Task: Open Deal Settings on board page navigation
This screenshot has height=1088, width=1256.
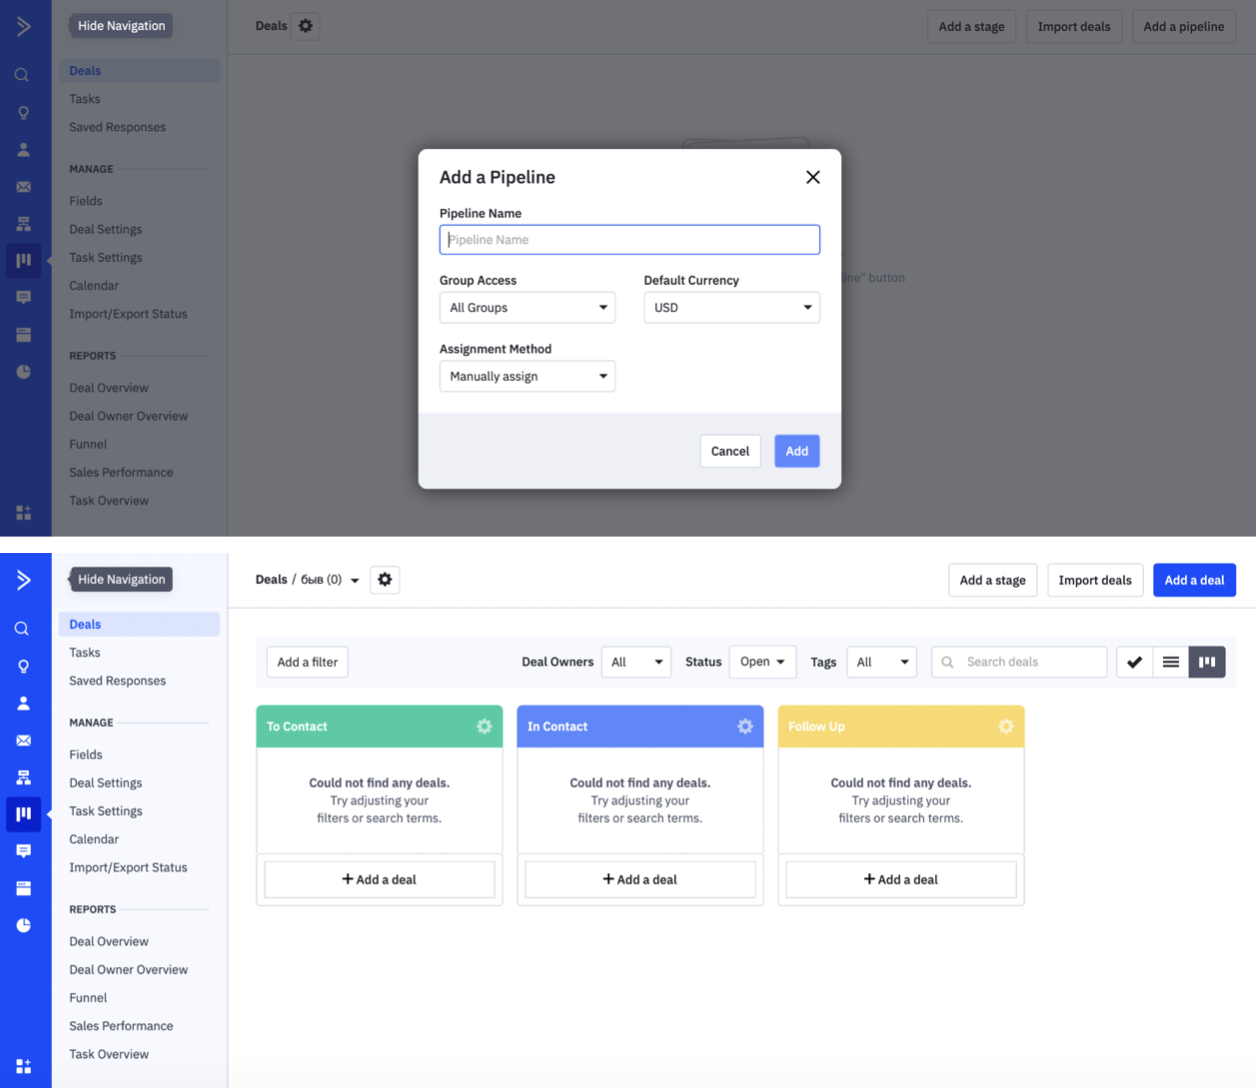Action: (105, 783)
